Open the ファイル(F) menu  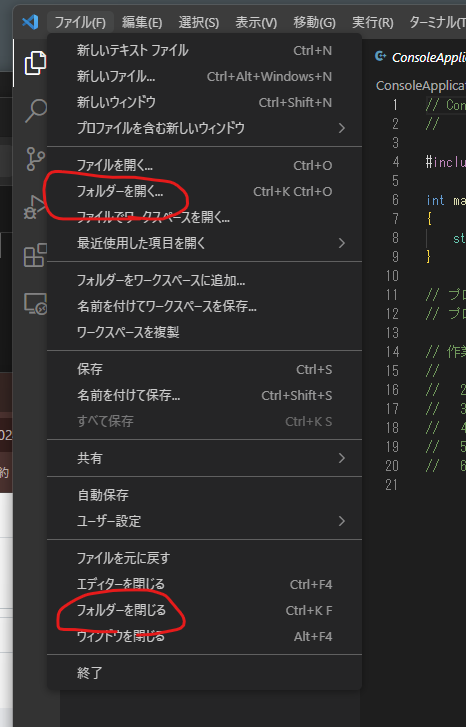[x=80, y=22]
